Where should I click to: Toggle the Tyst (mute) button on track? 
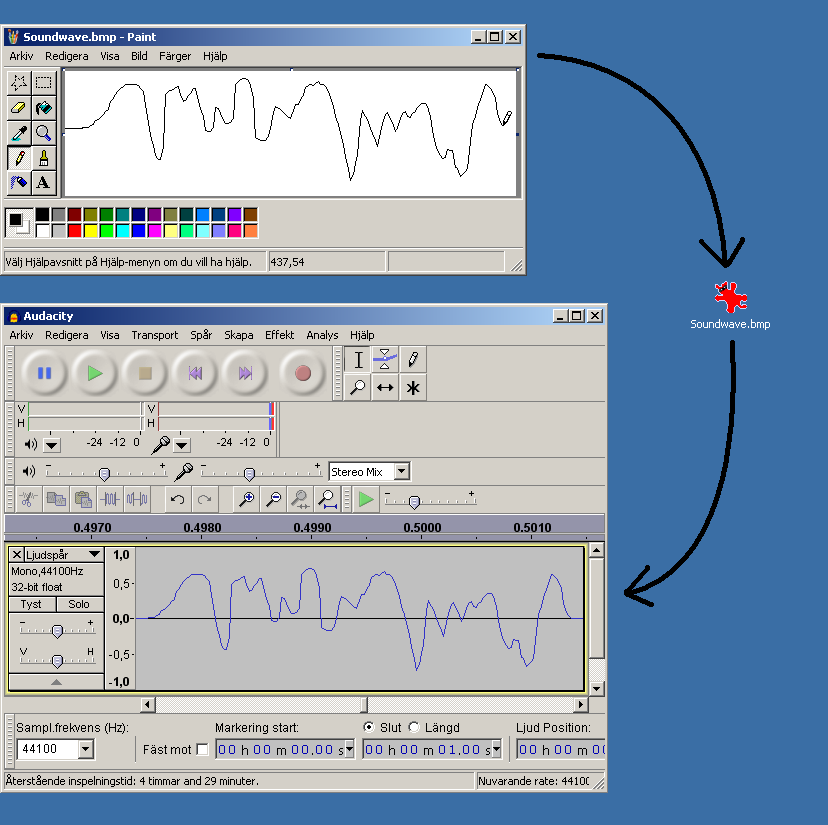click(31, 604)
